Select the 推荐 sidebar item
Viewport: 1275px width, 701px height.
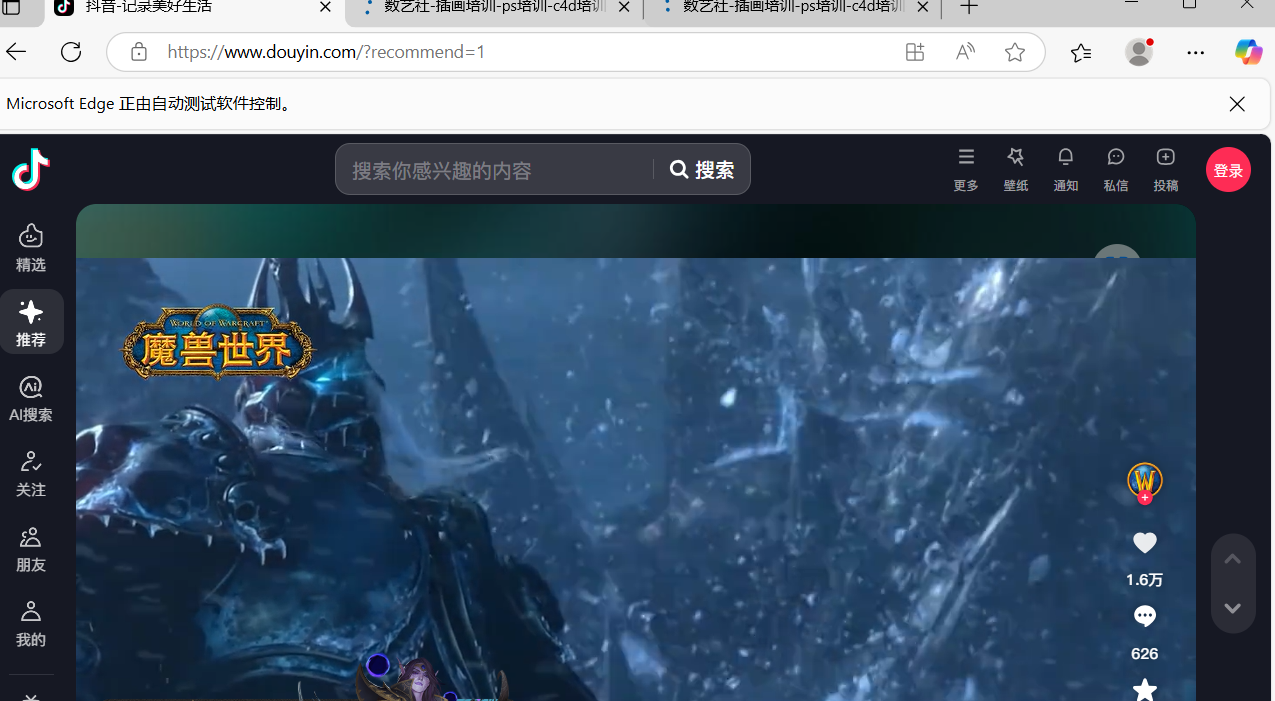[31, 322]
